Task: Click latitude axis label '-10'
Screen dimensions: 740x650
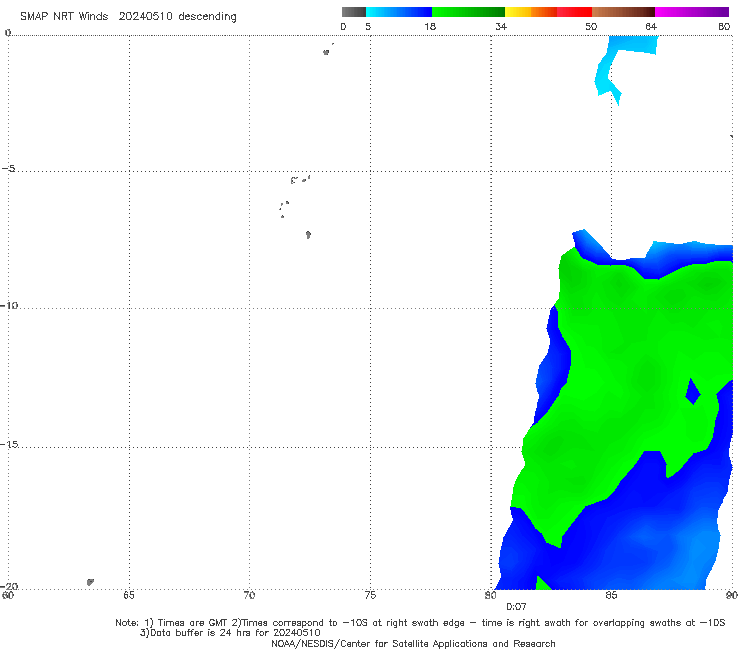Action: (x=9, y=305)
